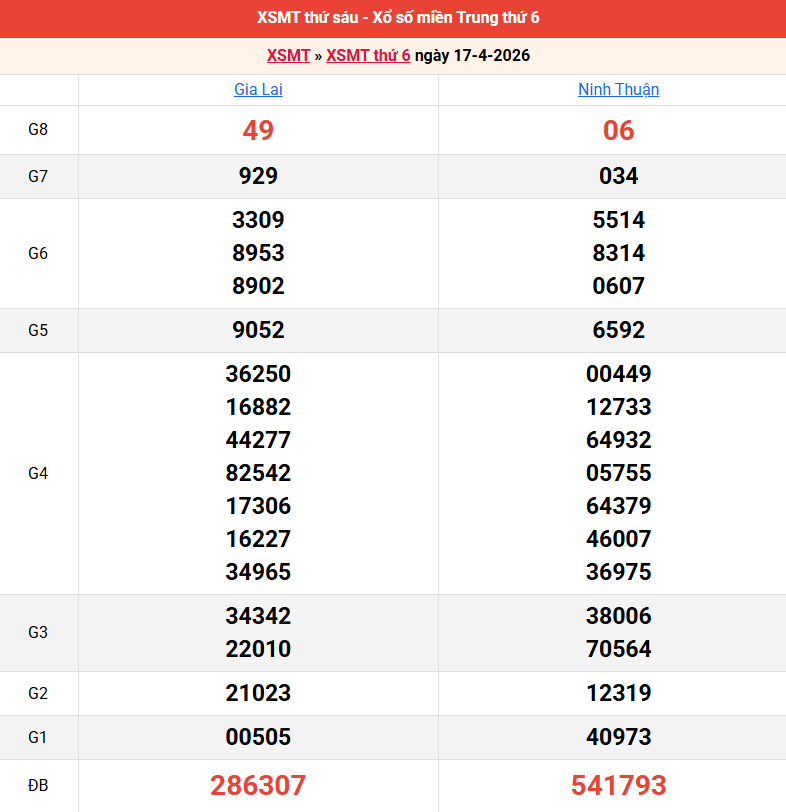
Task: Click the G4 row label
Action: (x=38, y=473)
